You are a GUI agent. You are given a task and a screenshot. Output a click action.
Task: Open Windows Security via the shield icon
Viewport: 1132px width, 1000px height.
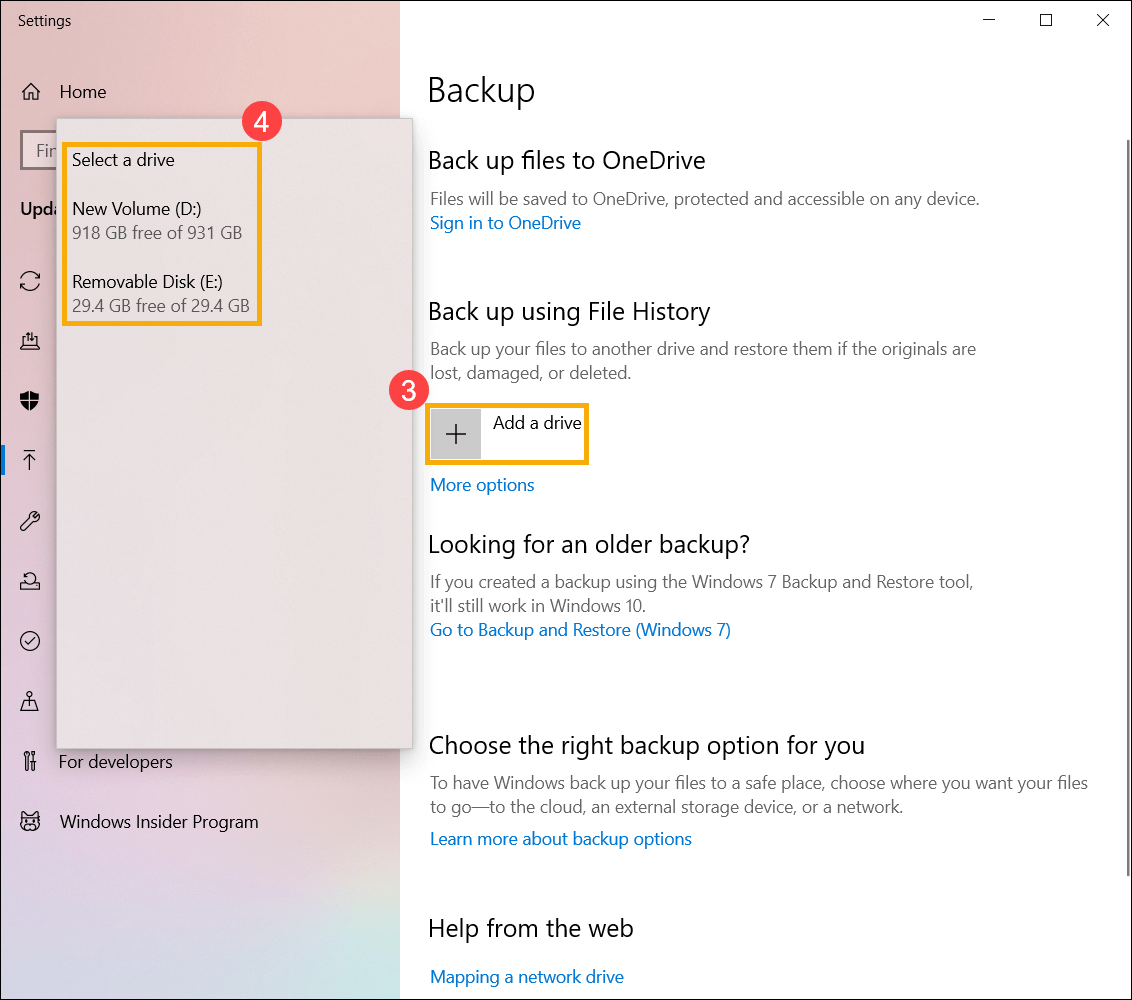(30, 400)
